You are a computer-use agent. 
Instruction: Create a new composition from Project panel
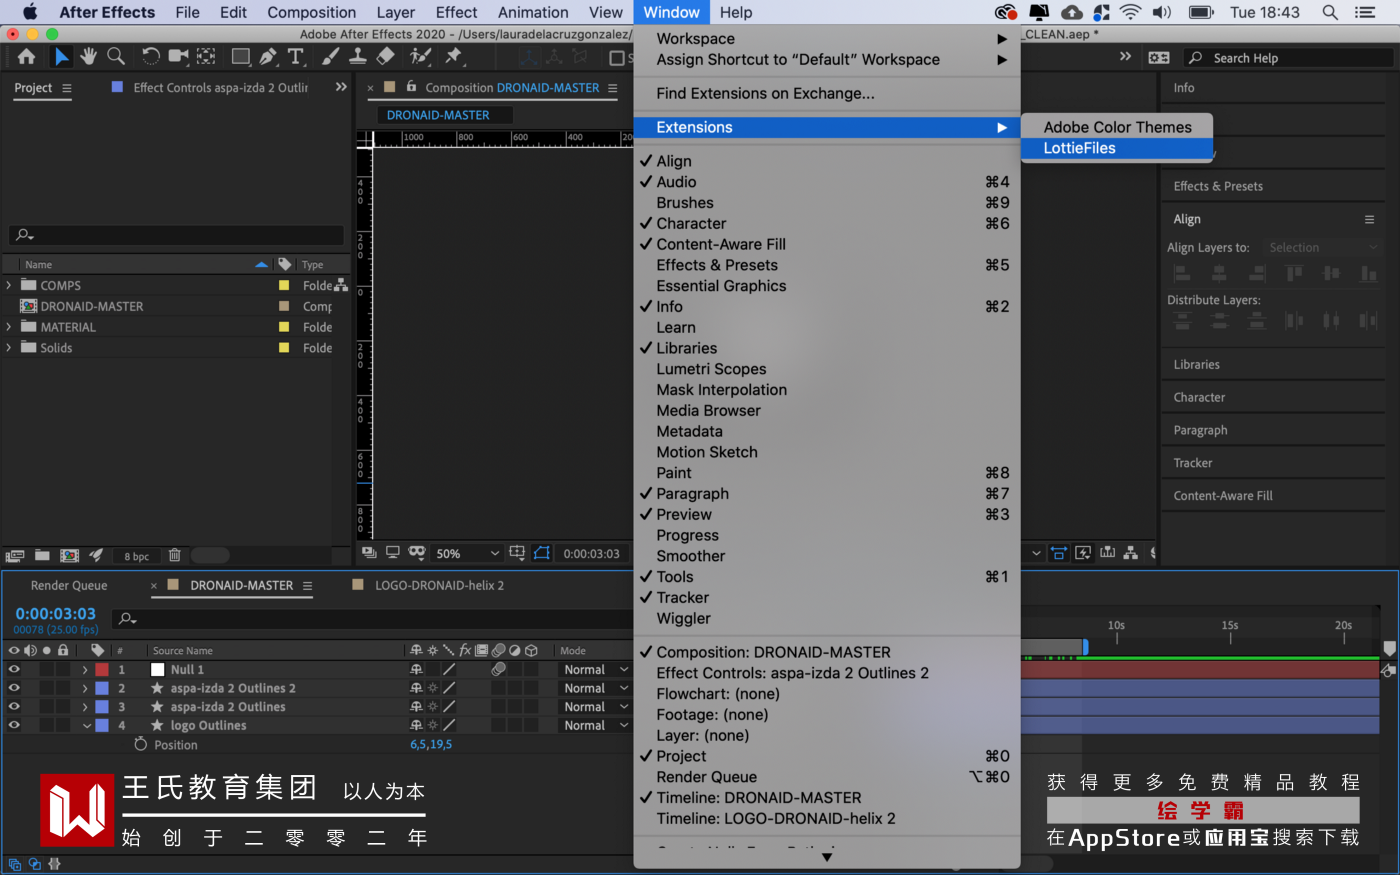(69, 555)
